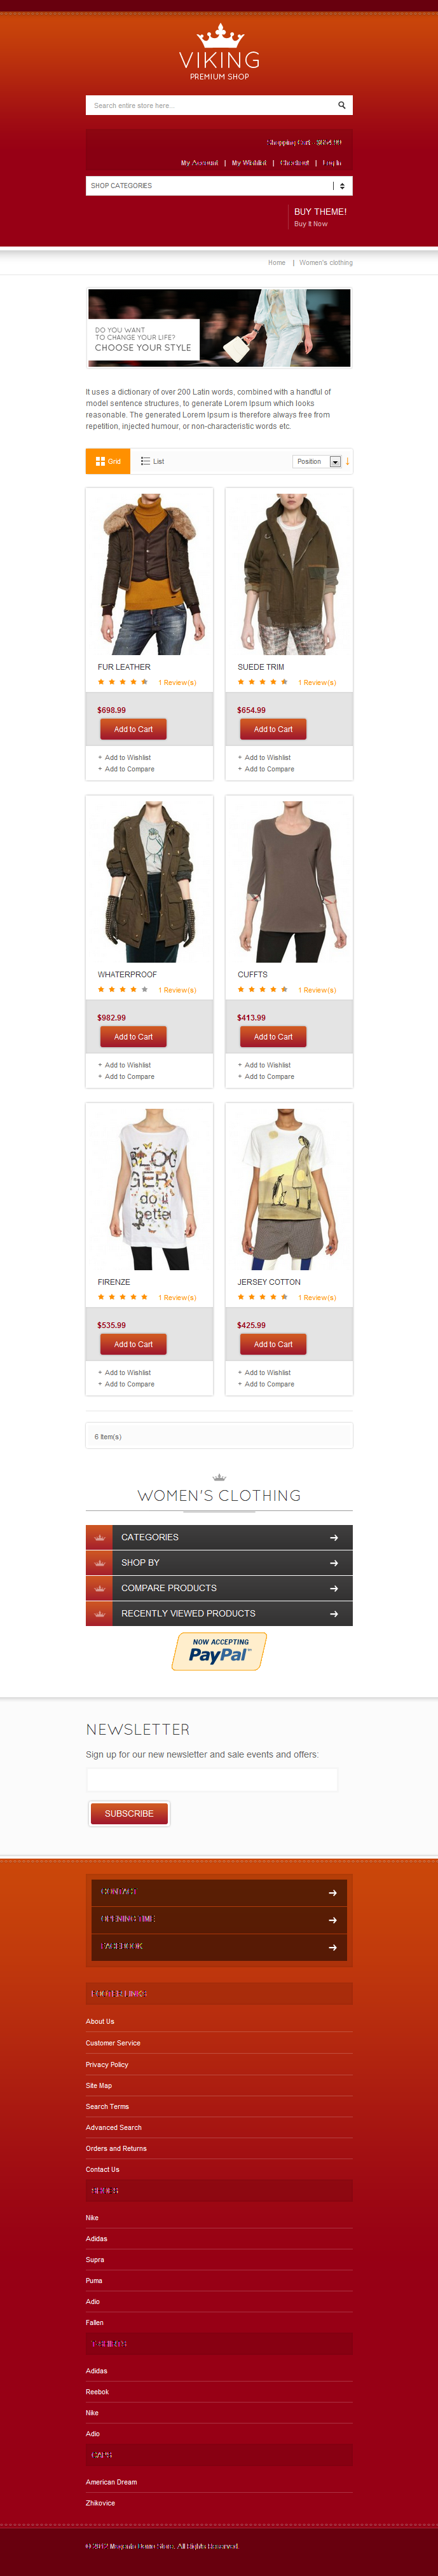The image size is (438, 2576).
Task: Click the newsletter email input field
Action: point(212,1780)
